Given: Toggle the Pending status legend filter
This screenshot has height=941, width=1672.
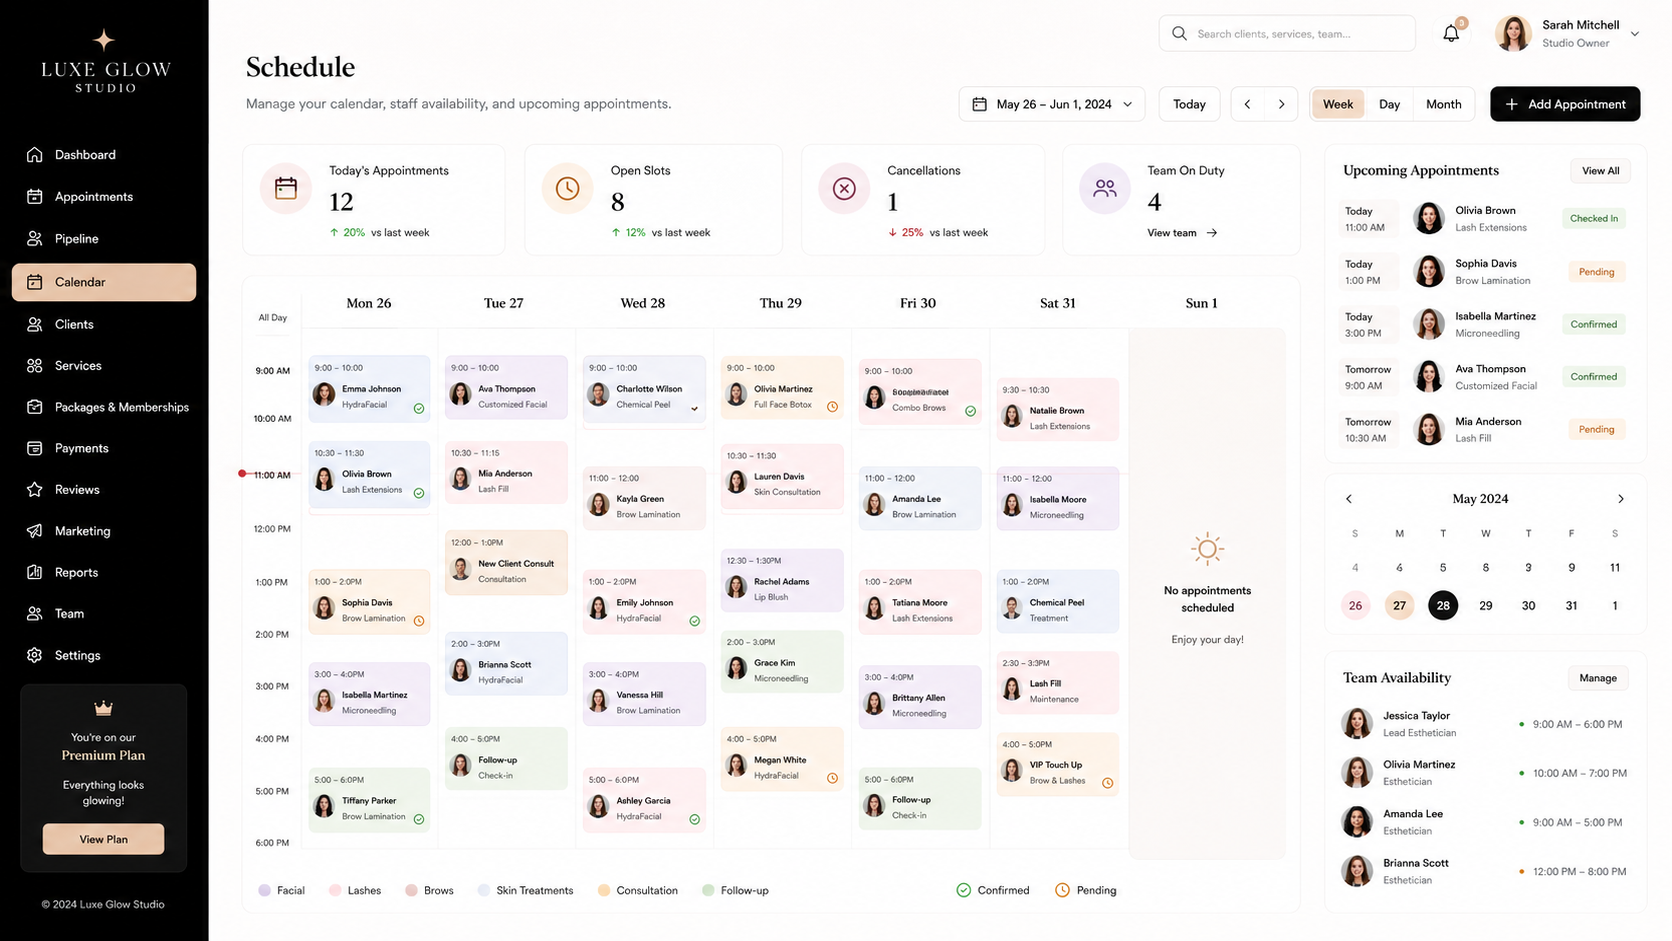Looking at the screenshot, I should point(1086,890).
